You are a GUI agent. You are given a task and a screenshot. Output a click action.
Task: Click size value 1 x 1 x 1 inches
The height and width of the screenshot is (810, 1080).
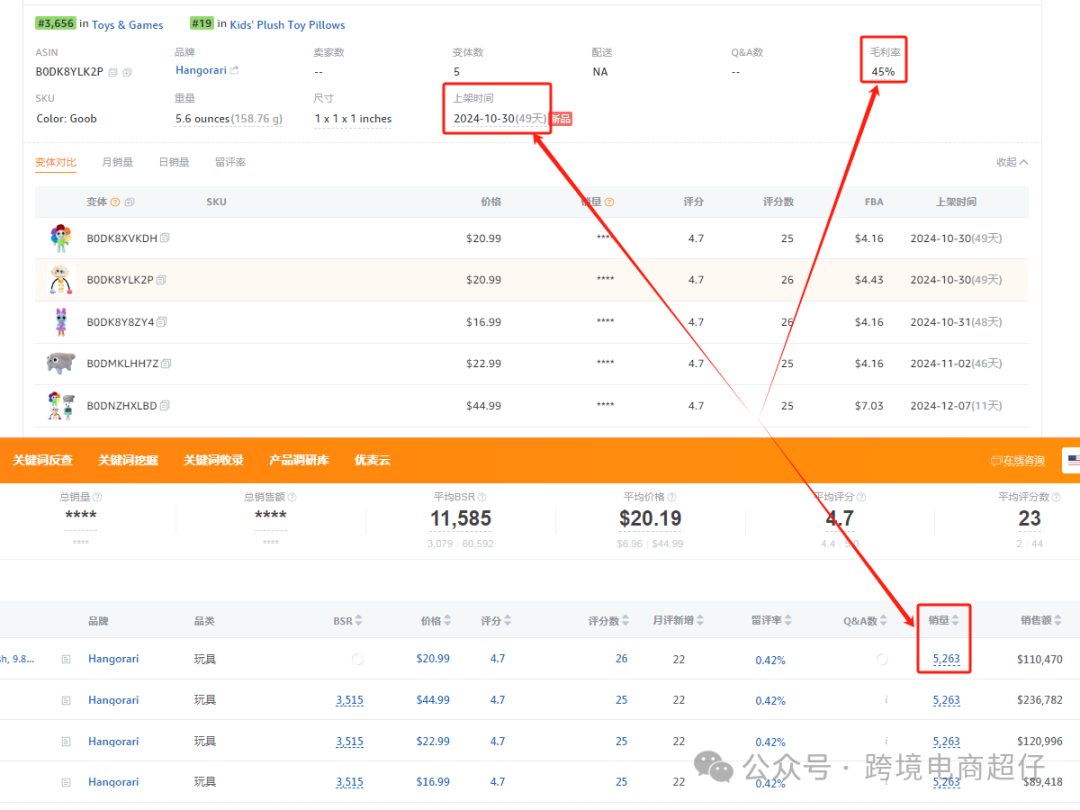353,118
